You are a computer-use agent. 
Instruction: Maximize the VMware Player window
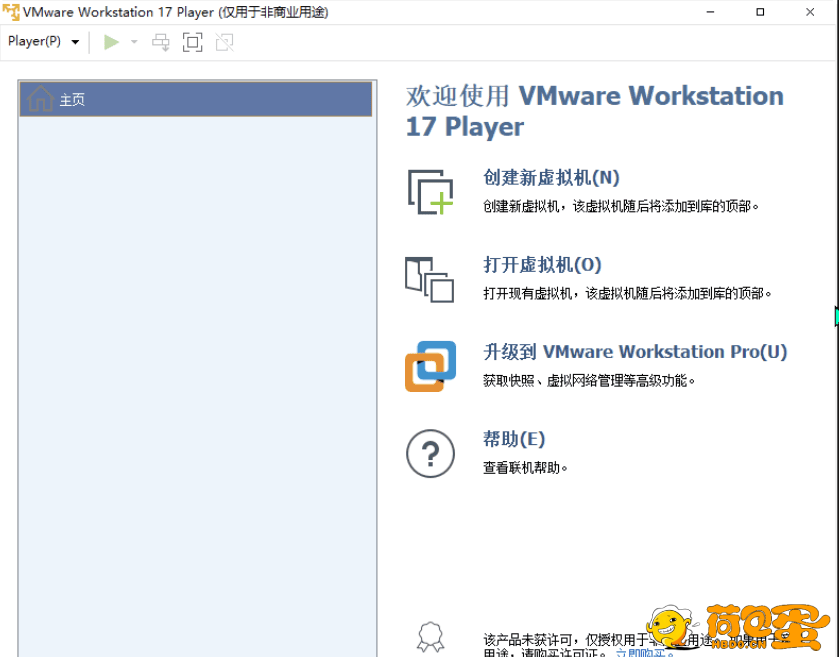760,12
